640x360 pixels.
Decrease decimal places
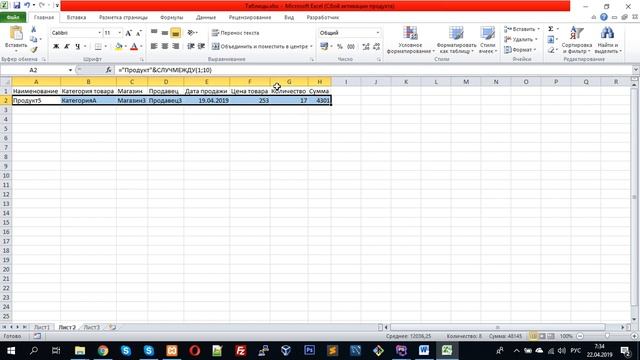point(376,47)
